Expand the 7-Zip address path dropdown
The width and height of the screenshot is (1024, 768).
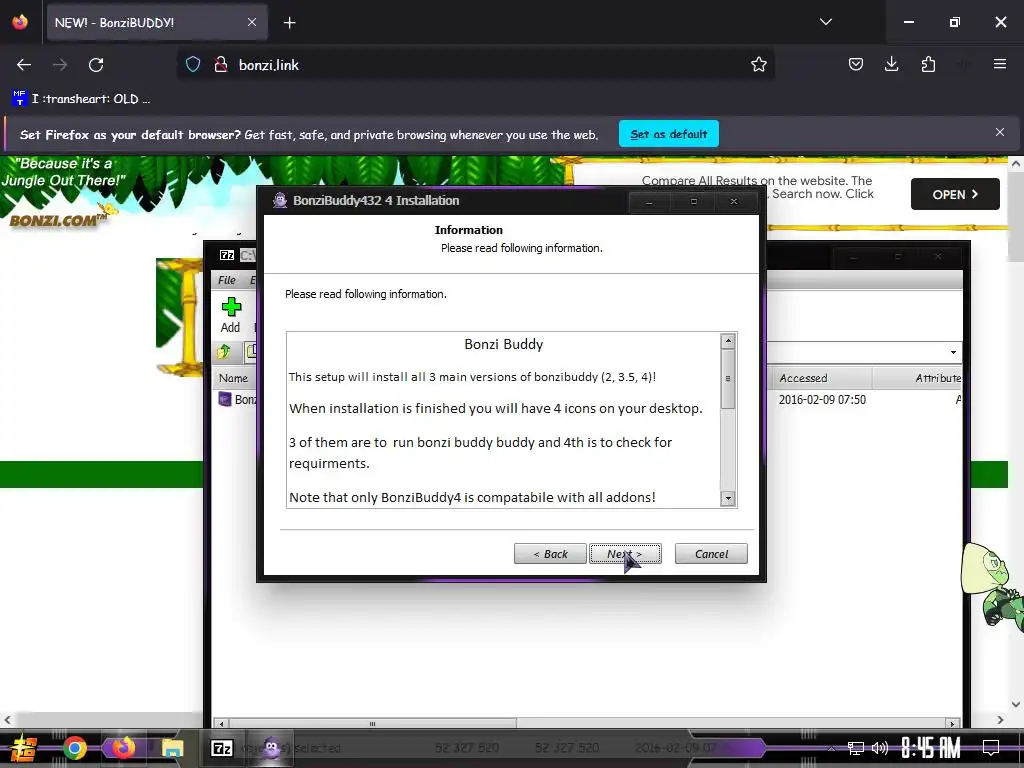click(x=953, y=353)
